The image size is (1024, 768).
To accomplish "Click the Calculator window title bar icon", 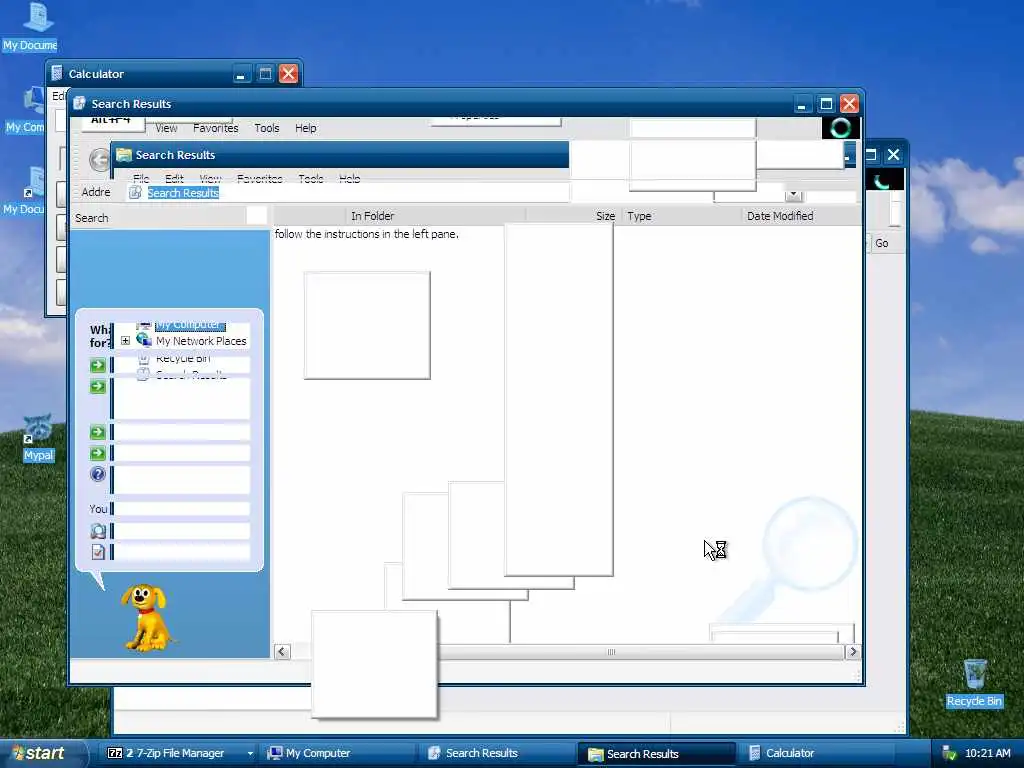I will 57,73.
